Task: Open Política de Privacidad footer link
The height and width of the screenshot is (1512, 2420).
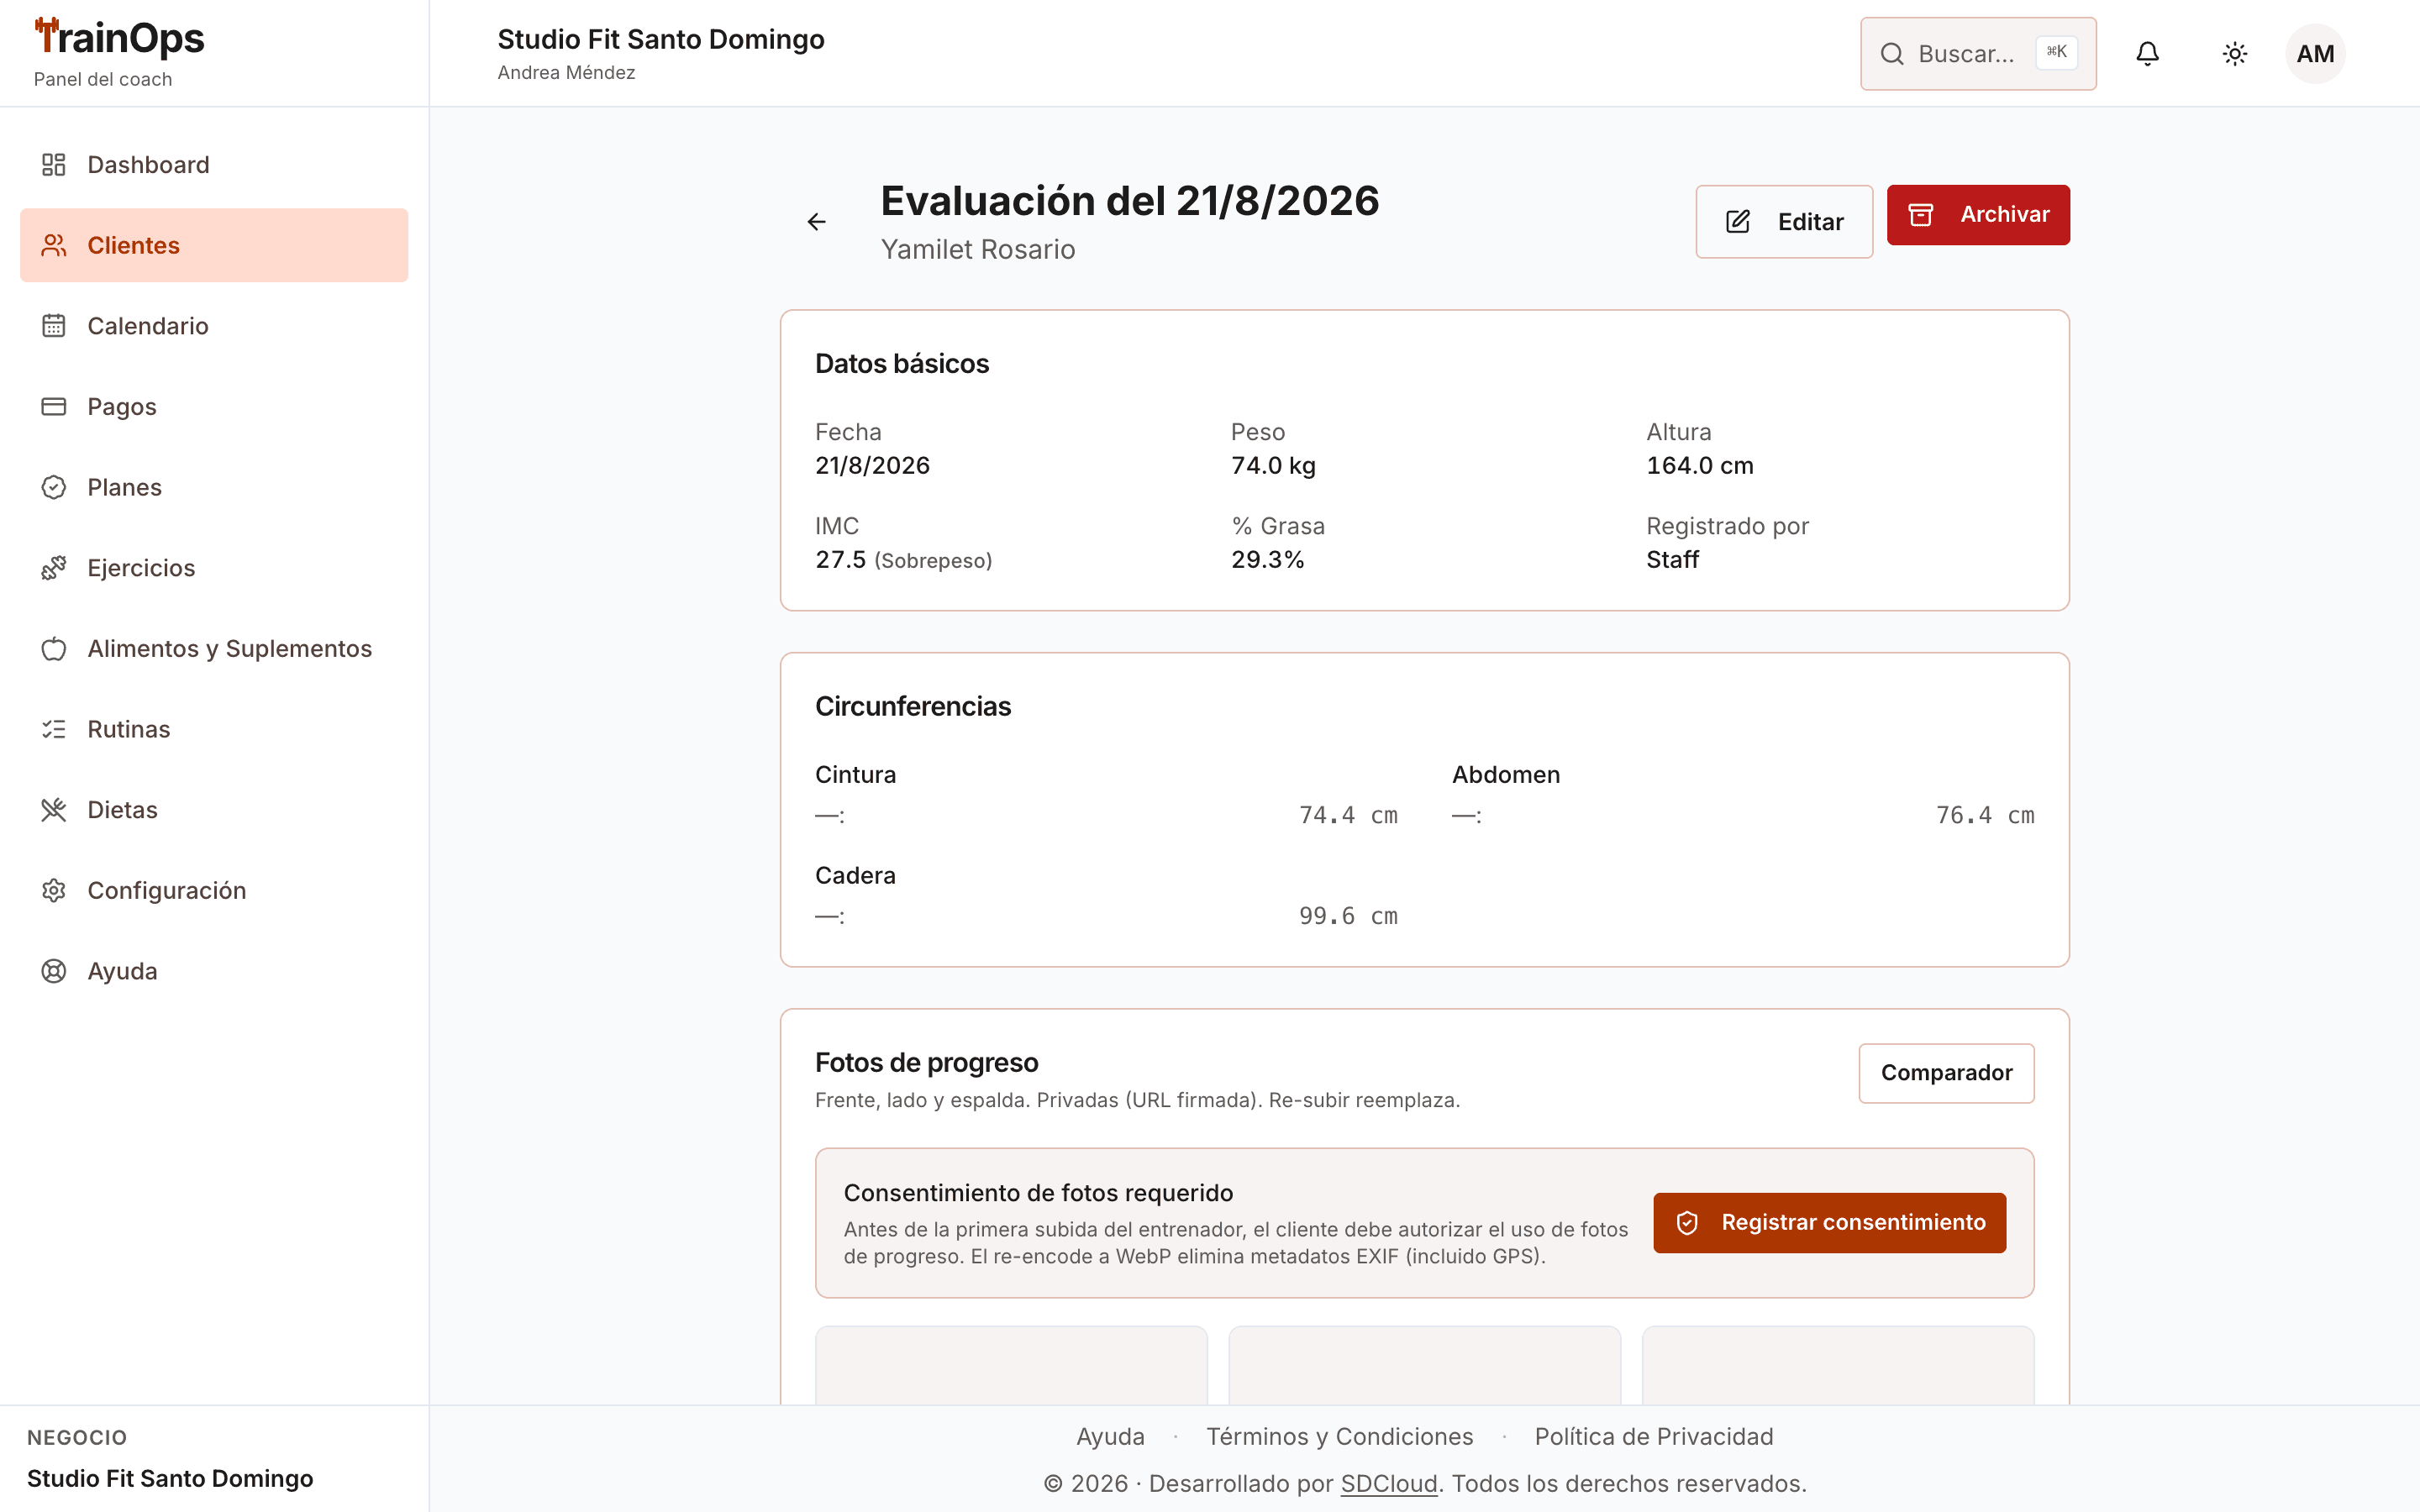Action: 1654,1436
